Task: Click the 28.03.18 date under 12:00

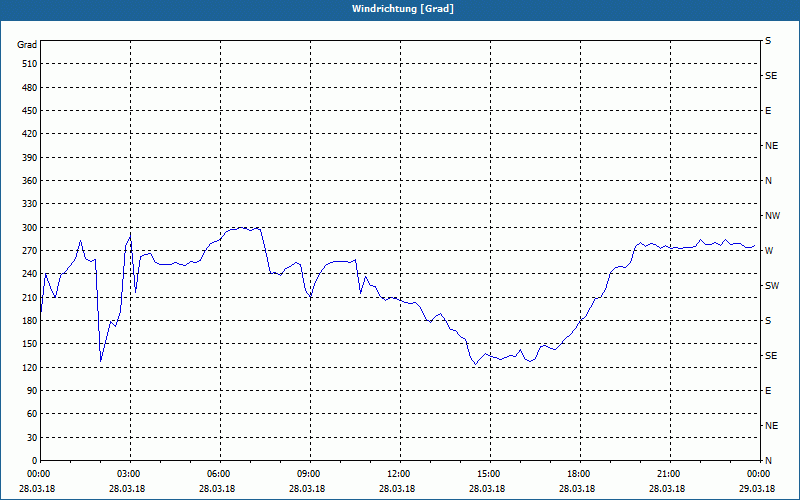Action: pyautogui.click(x=397, y=489)
